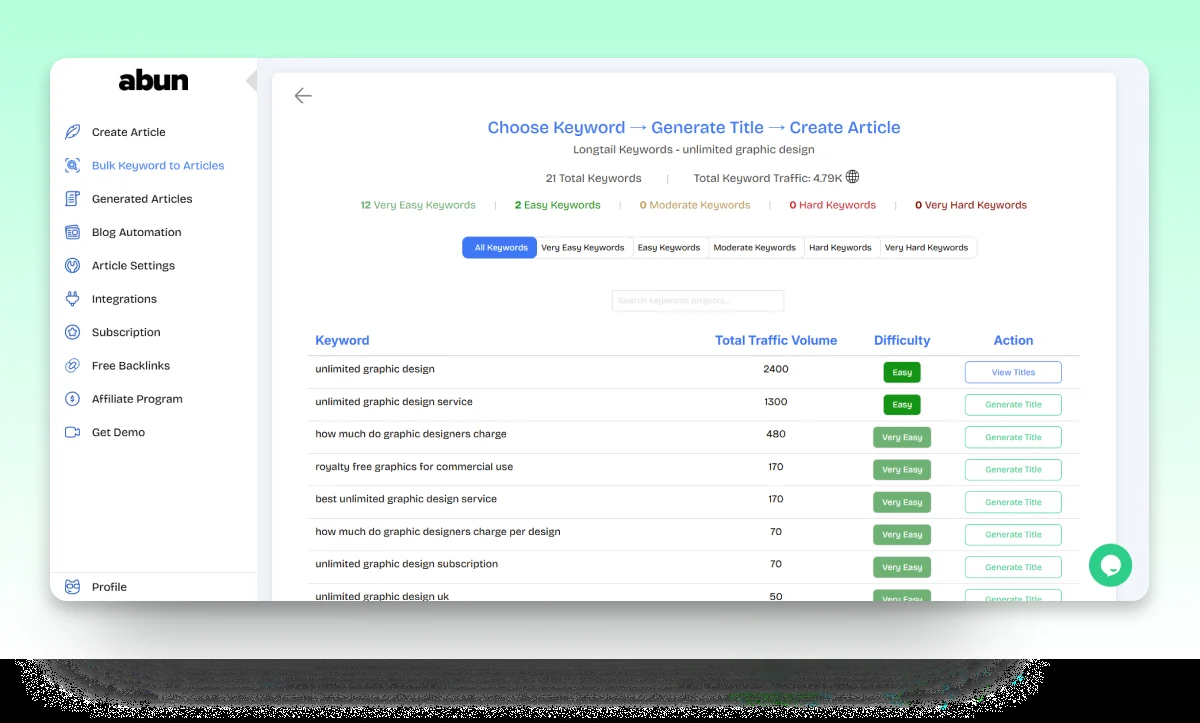The width and height of the screenshot is (1200, 723).
Task: Open the Generated Articles sidebar icon
Action: tap(72, 199)
